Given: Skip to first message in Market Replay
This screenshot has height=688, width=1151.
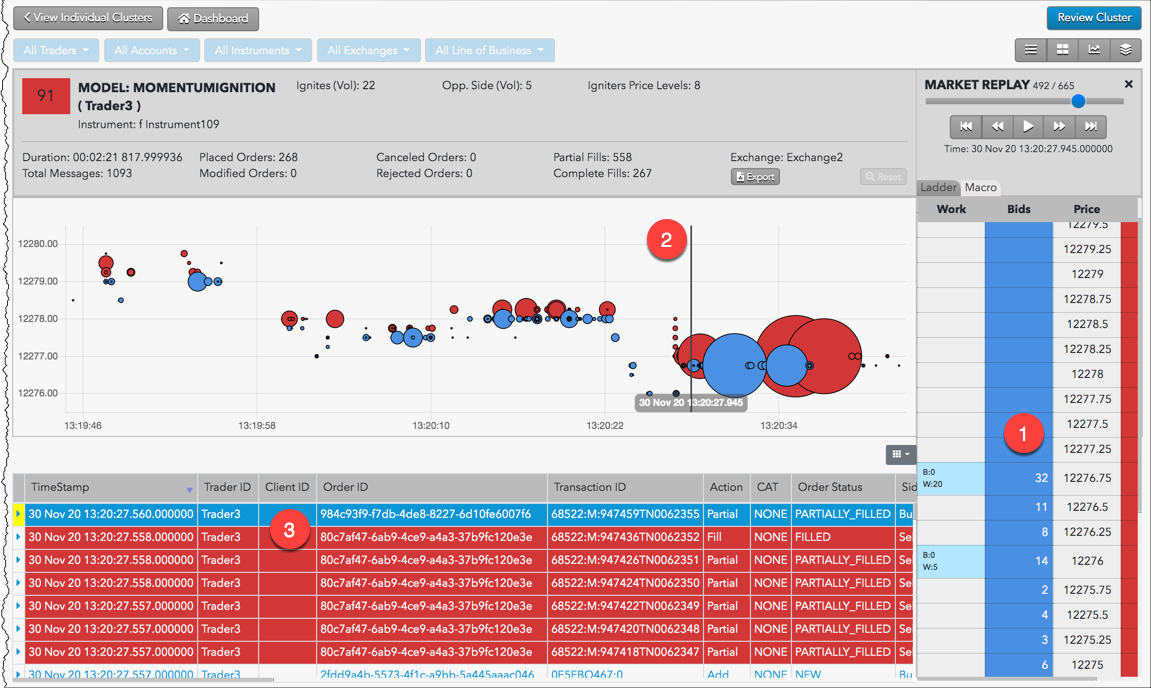Looking at the screenshot, I should coord(966,127).
